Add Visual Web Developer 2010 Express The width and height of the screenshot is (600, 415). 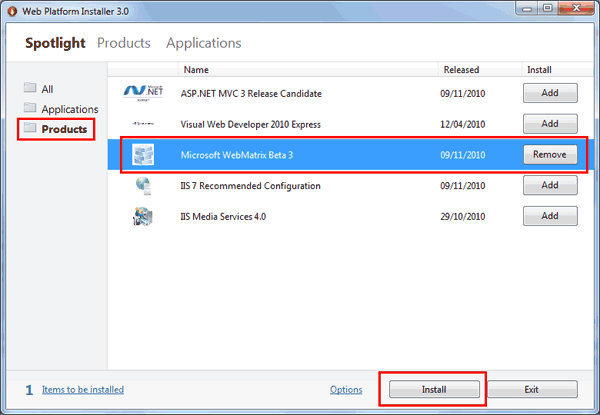point(550,124)
